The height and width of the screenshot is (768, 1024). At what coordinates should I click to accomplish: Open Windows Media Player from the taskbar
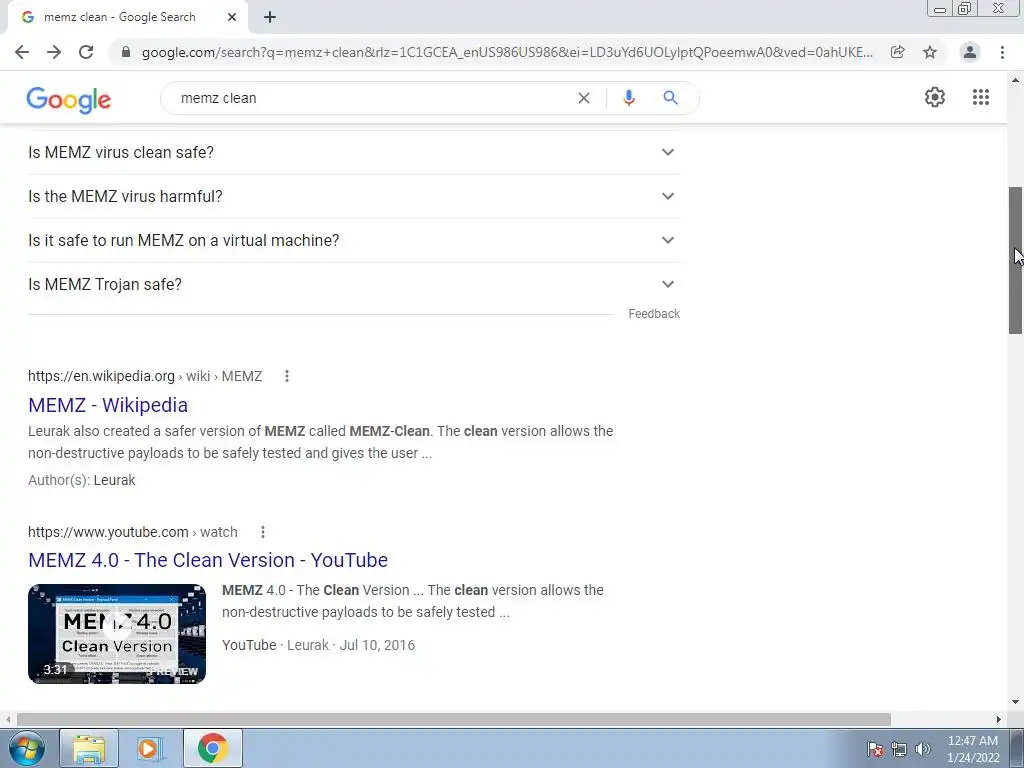pyautogui.click(x=150, y=748)
